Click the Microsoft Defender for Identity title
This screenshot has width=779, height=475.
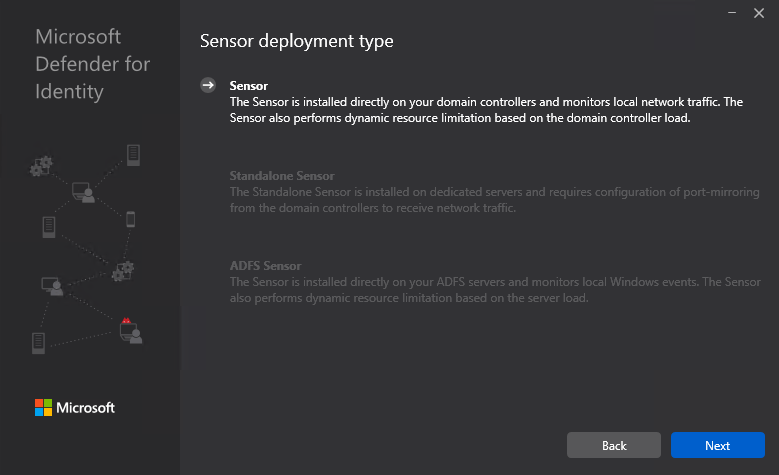click(92, 65)
